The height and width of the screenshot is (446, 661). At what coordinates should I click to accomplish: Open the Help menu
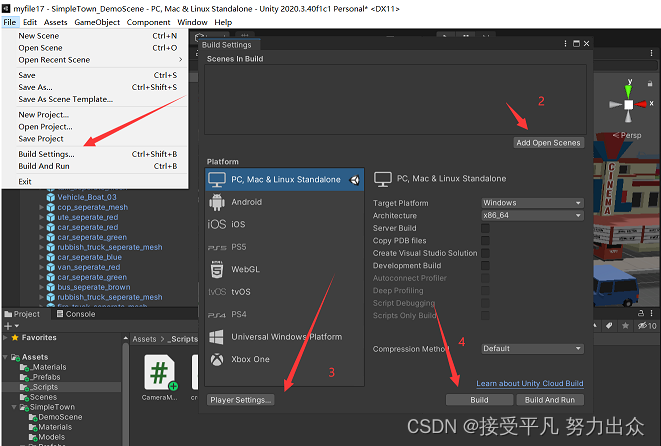[223, 22]
